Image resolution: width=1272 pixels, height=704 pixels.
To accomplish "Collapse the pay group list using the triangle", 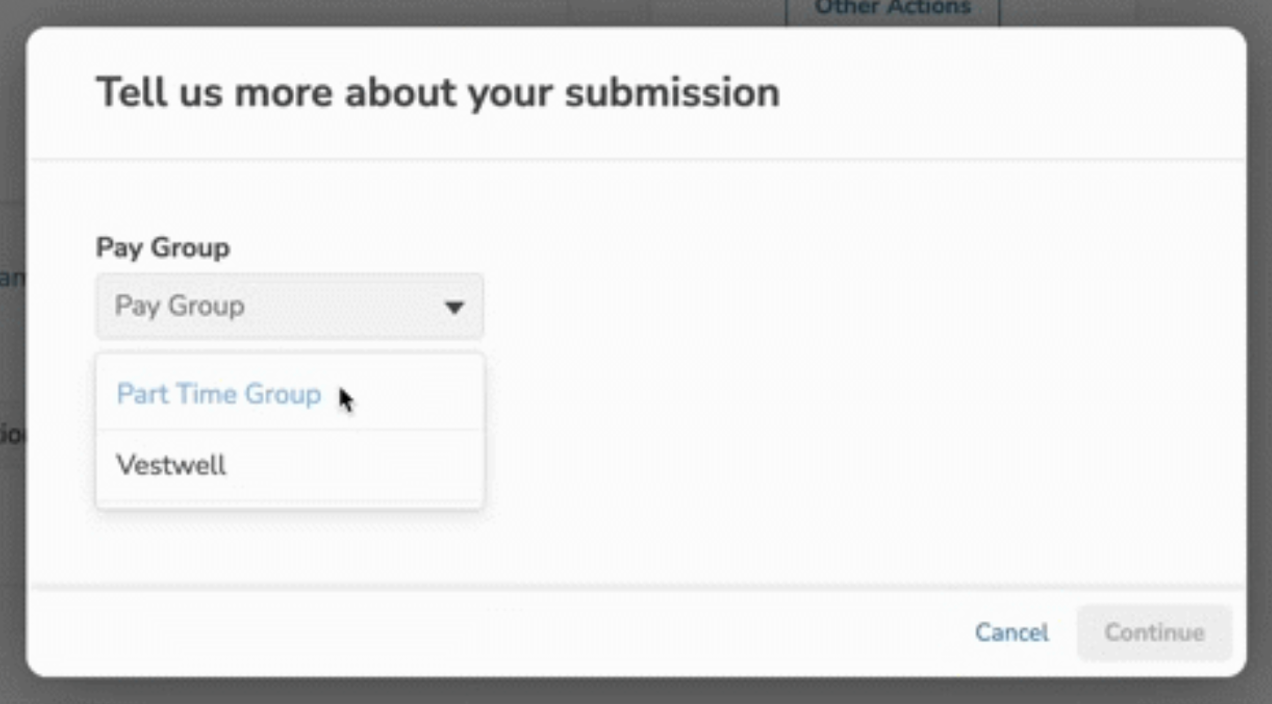I will pyautogui.click(x=454, y=307).
